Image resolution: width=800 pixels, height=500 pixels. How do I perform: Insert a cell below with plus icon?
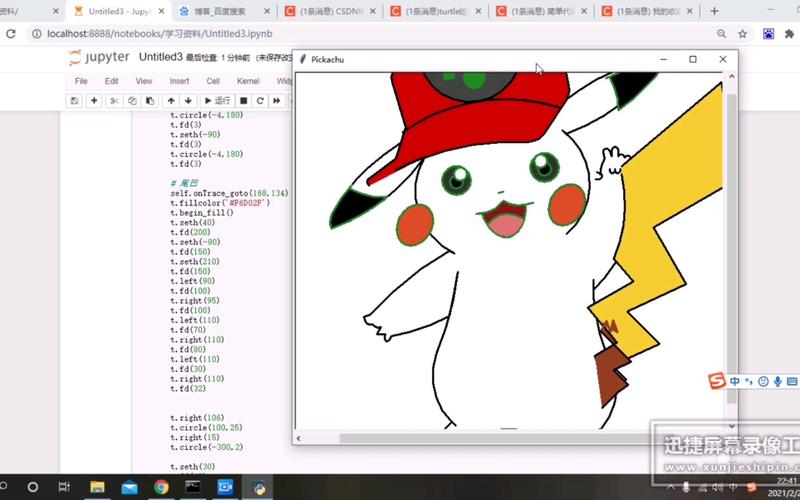coord(94,101)
